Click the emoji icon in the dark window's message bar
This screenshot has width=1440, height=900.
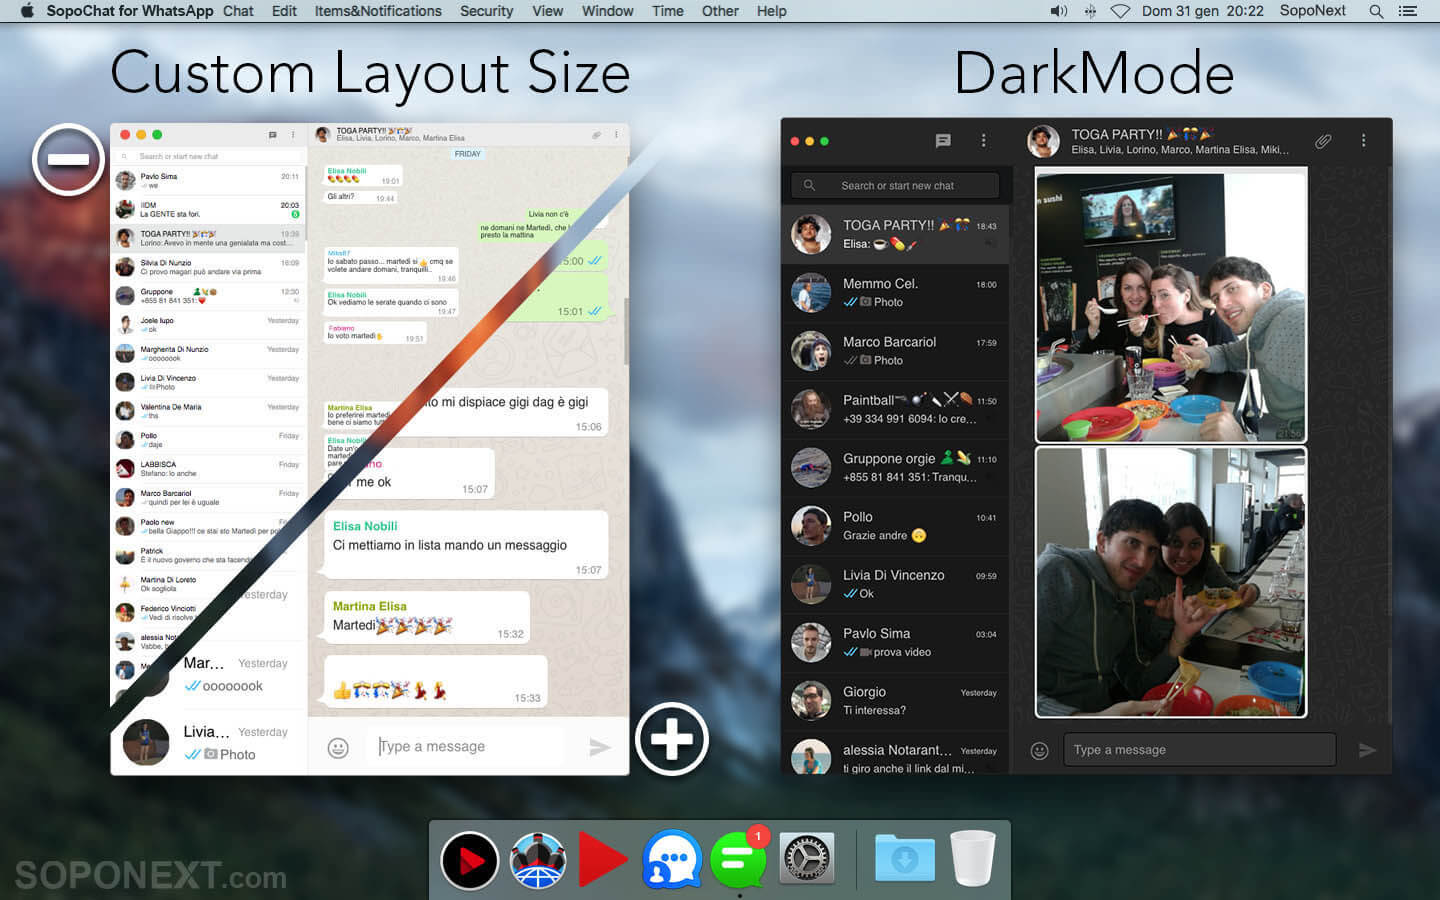point(1040,751)
